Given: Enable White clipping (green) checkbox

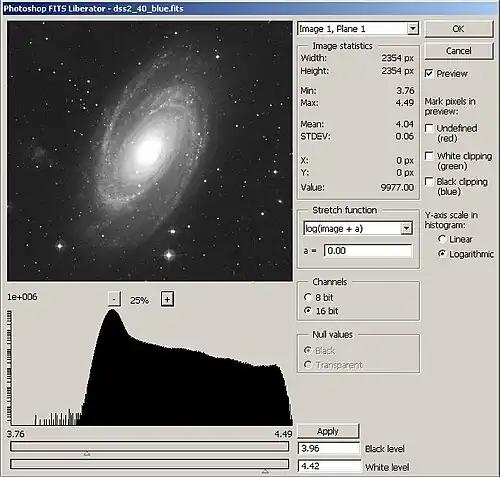Looking at the screenshot, I should 429,156.
